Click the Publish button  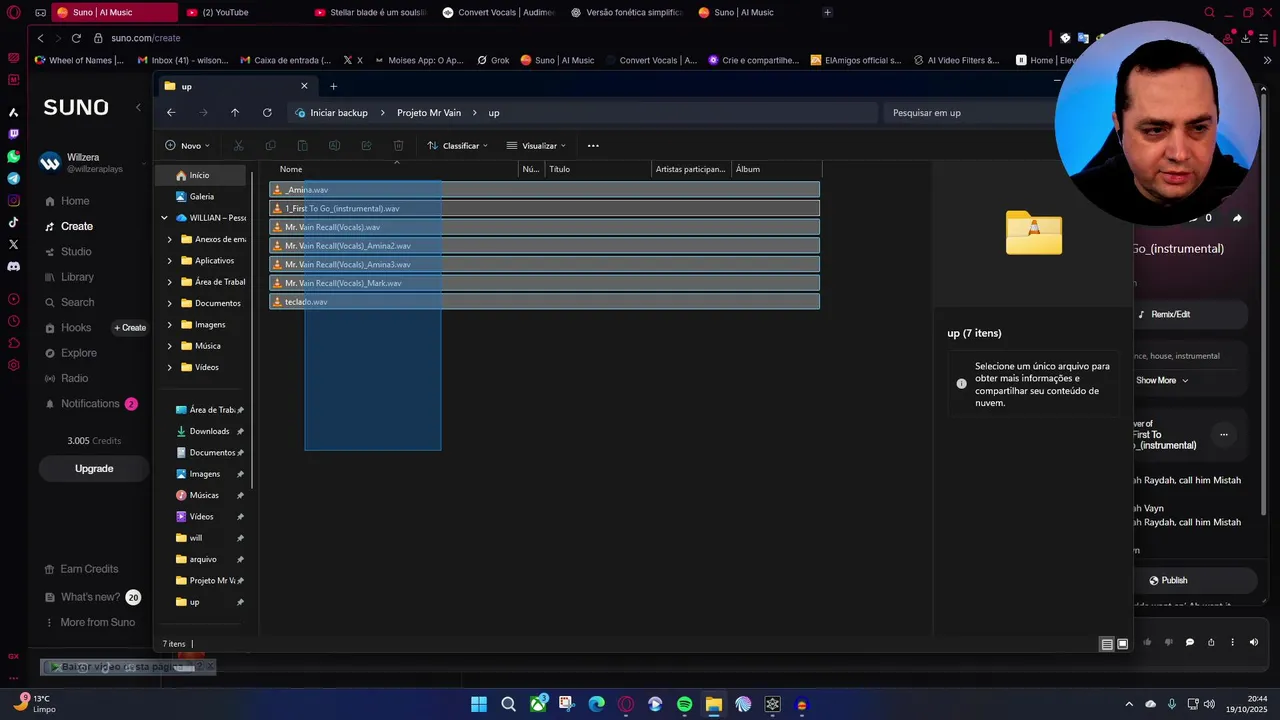pos(1168,580)
